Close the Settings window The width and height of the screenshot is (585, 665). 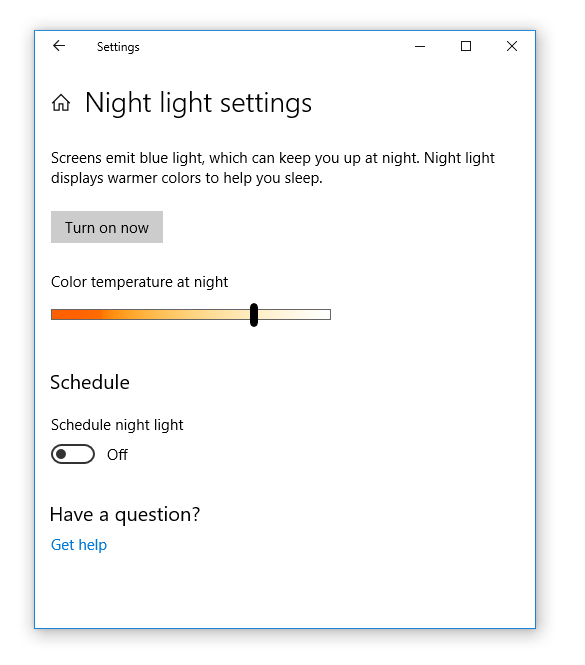tap(512, 46)
